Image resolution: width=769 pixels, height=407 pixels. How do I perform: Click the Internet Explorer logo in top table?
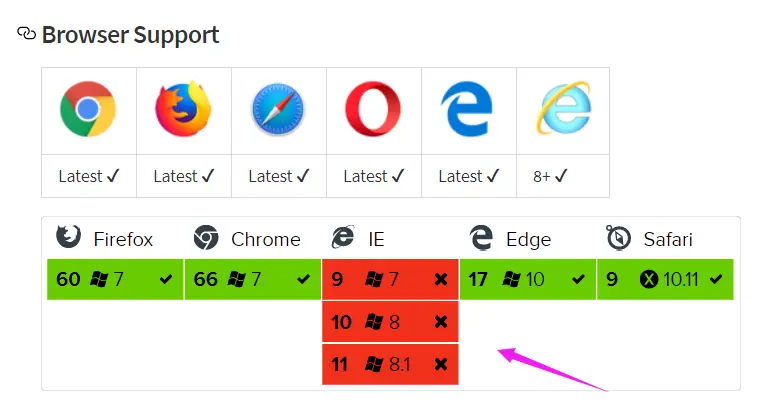(x=563, y=110)
